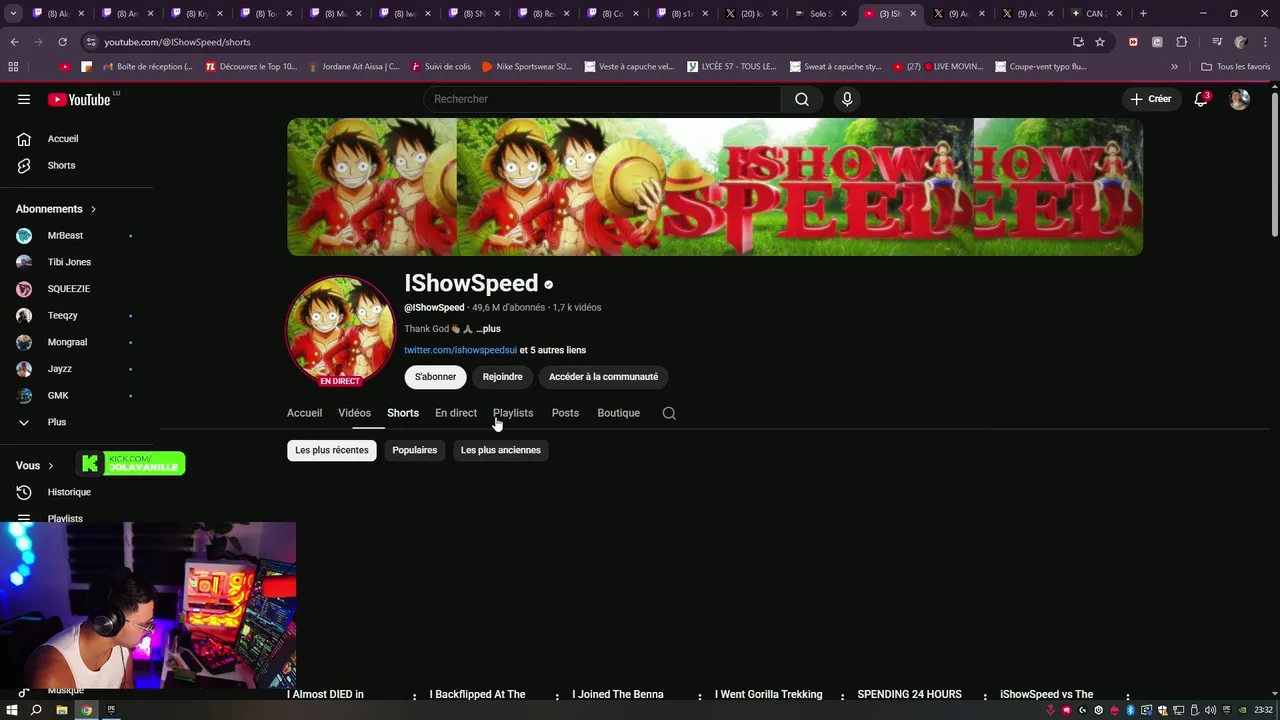Click the channel search magnifier icon
This screenshot has height=720, width=1280.
pyautogui.click(x=669, y=413)
